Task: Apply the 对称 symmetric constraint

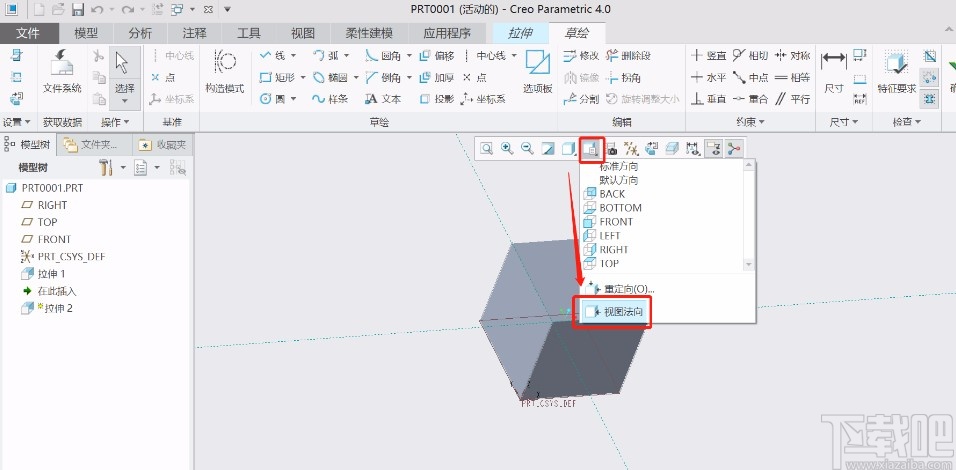Action: tap(792, 55)
